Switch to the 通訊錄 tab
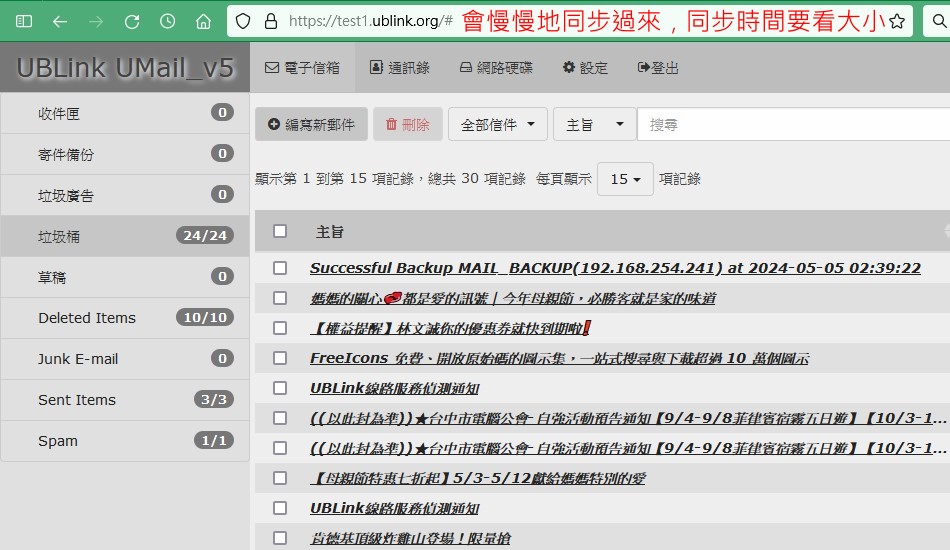The height and width of the screenshot is (550, 950). click(399, 68)
